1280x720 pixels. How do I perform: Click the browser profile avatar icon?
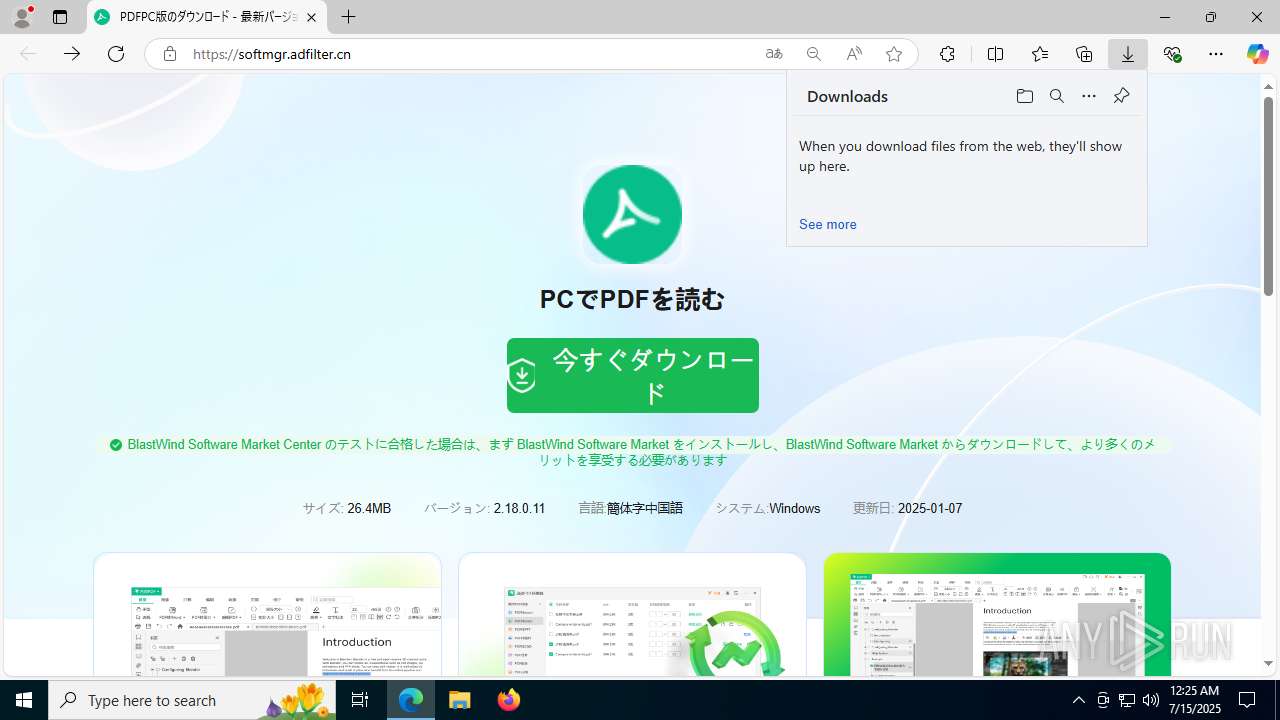click(22, 17)
